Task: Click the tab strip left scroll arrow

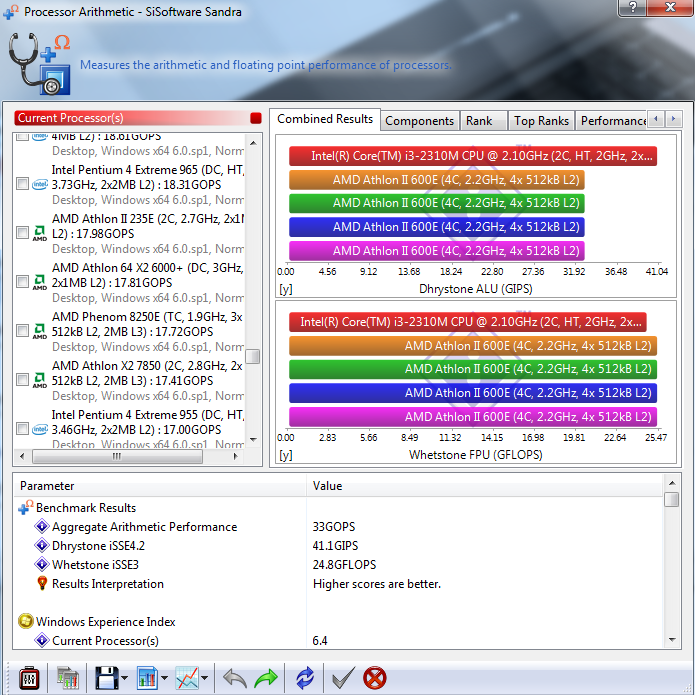Action: (x=656, y=119)
